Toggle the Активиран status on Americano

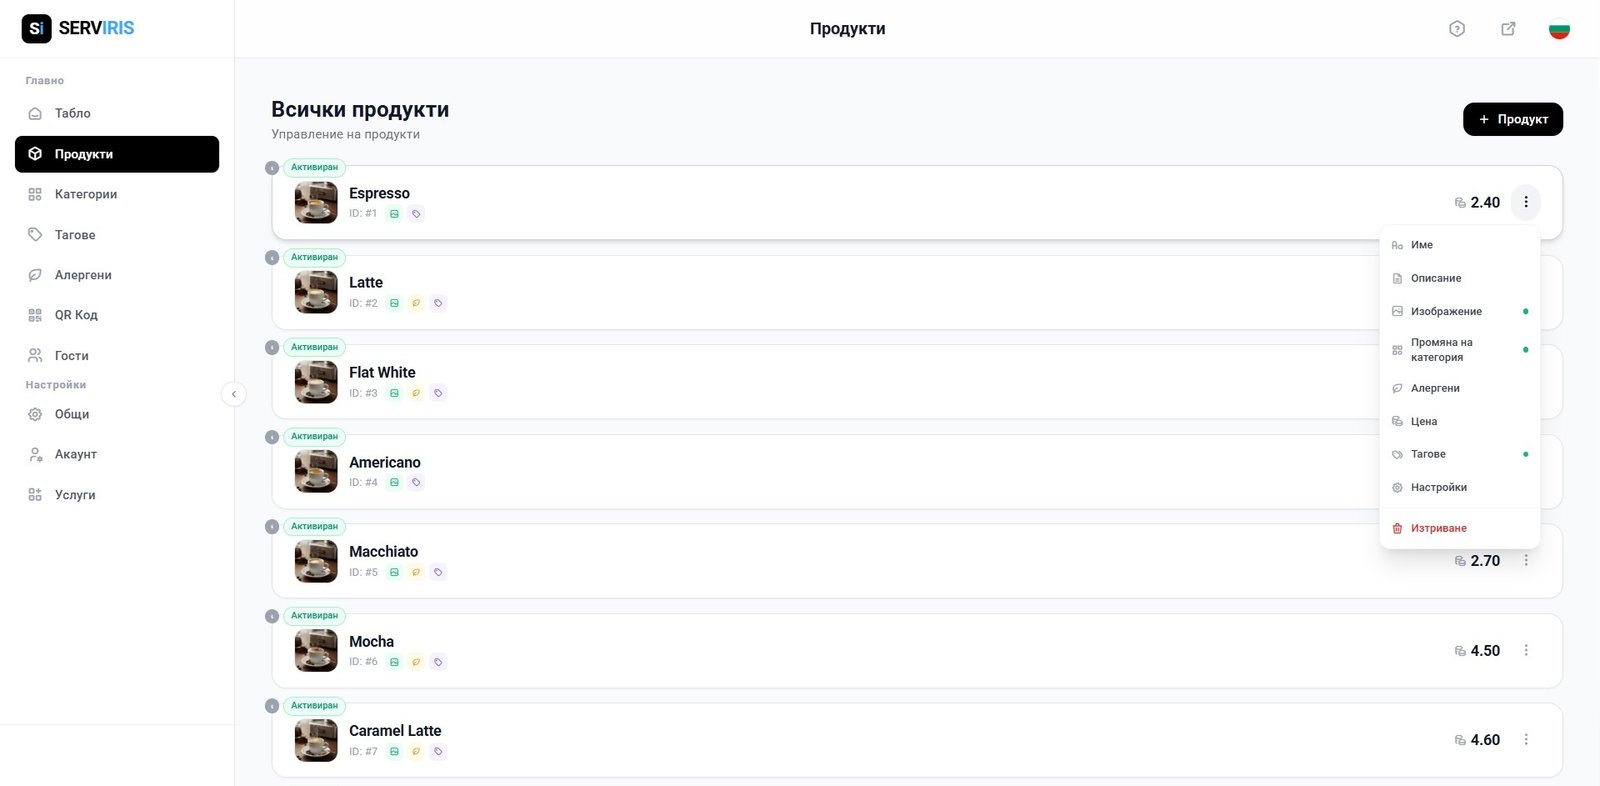[x=314, y=437]
